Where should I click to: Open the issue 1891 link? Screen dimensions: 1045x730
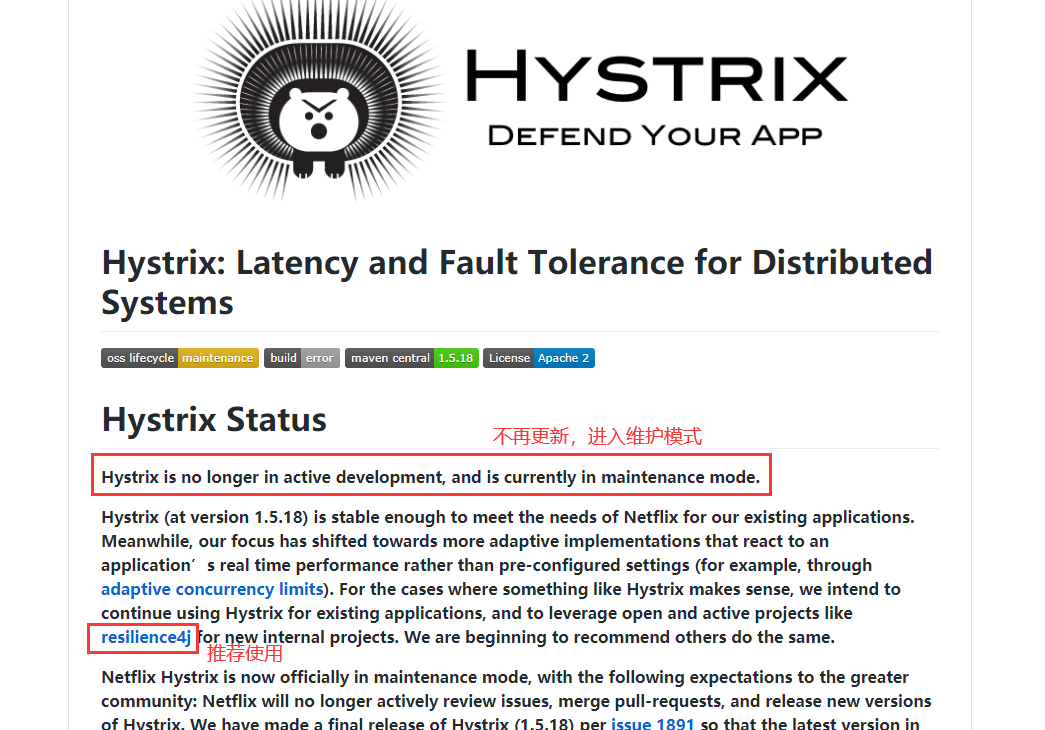pos(652,723)
